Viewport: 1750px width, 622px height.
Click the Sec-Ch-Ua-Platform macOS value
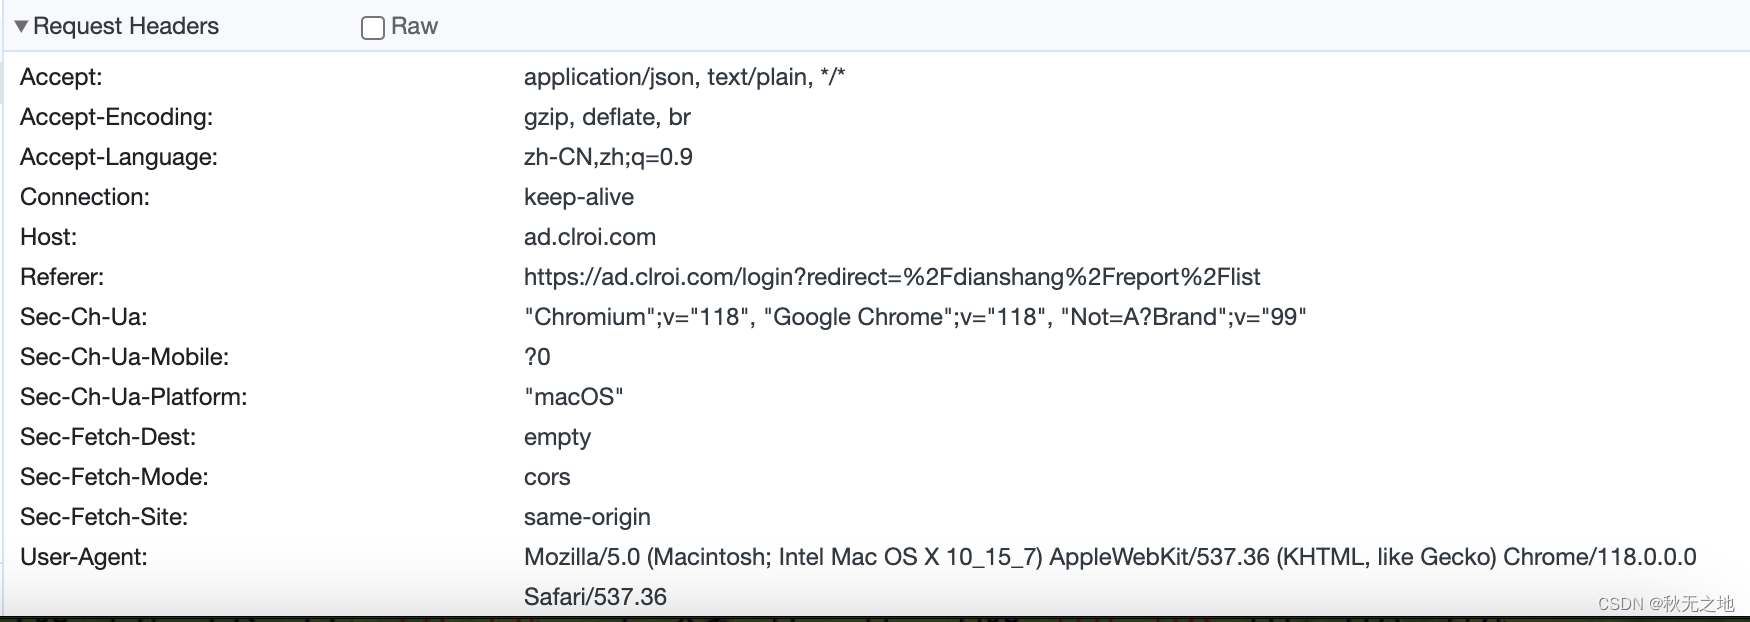click(x=573, y=397)
